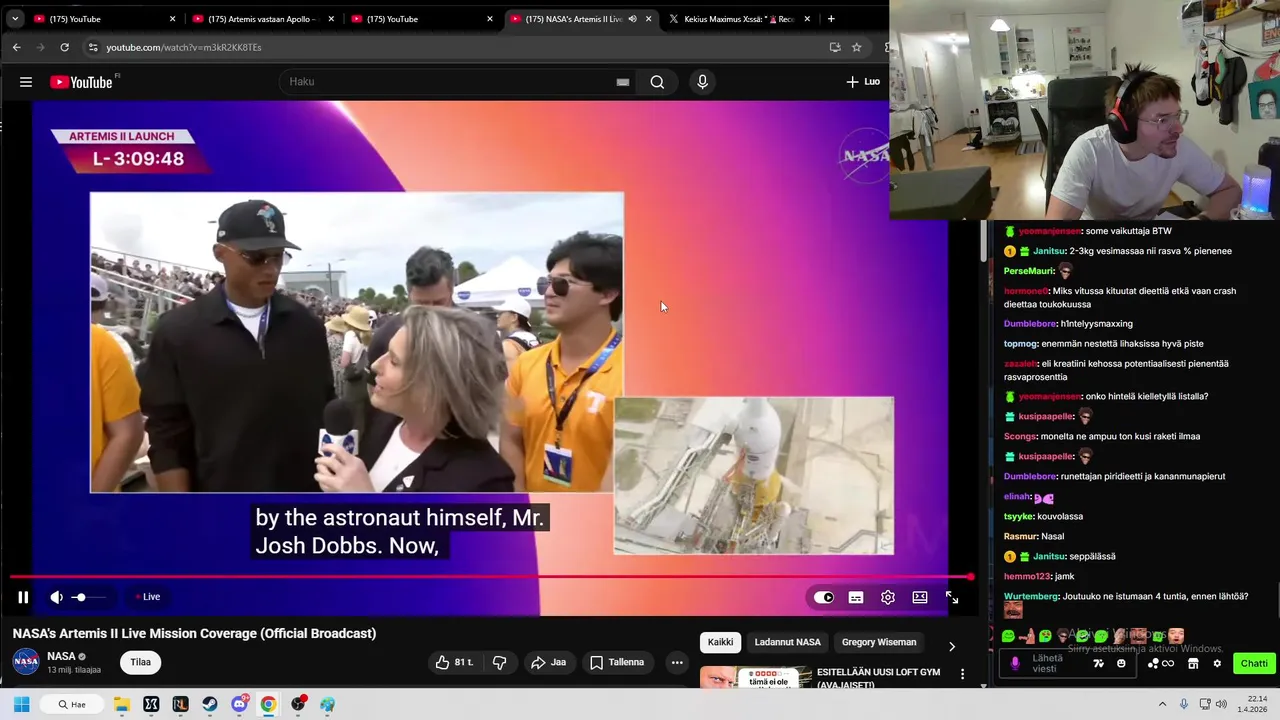Screen dimensions: 1280x720
Task: Dislike the video with thumbs down
Action: 500,662
